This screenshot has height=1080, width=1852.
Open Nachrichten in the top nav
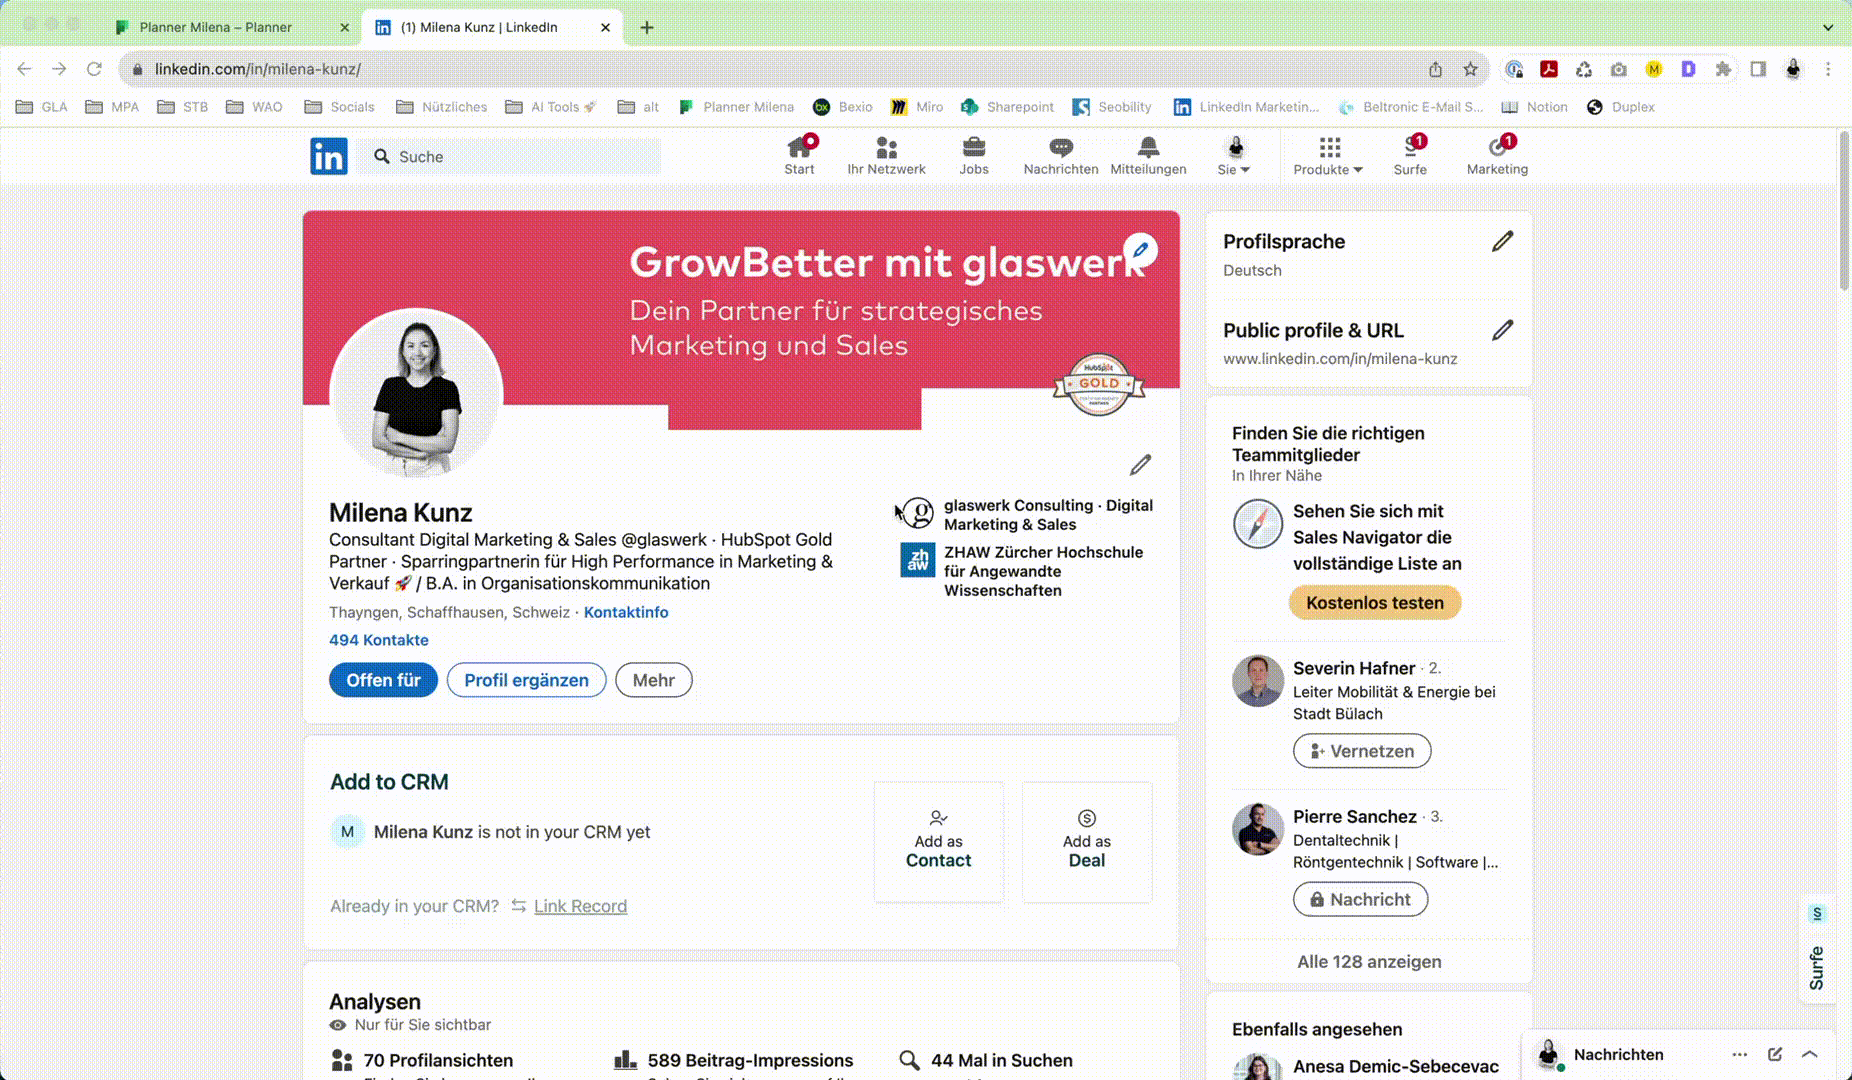tap(1061, 156)
